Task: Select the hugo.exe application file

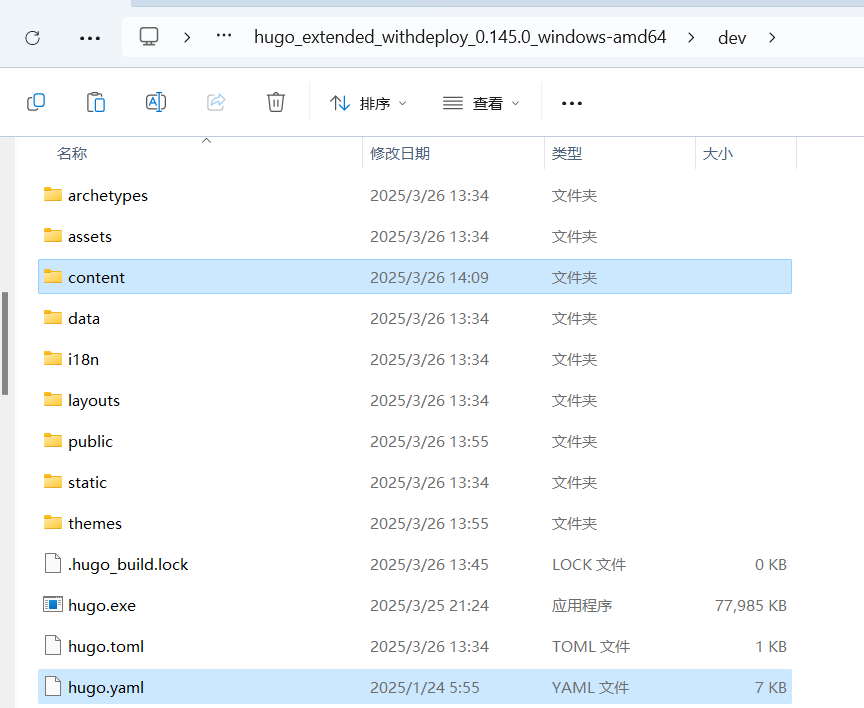Action: click(x=102, y=605)
